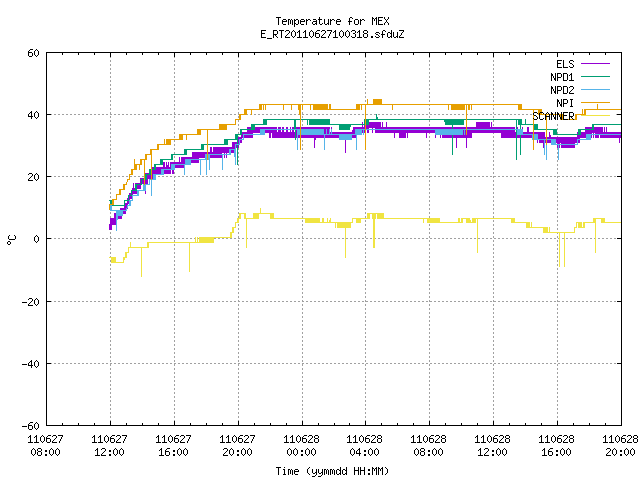Image resolution: width=640 pixels, height=480 pixels.
Task: Click the x-axis label 110627 20:00
Action: 238,446
